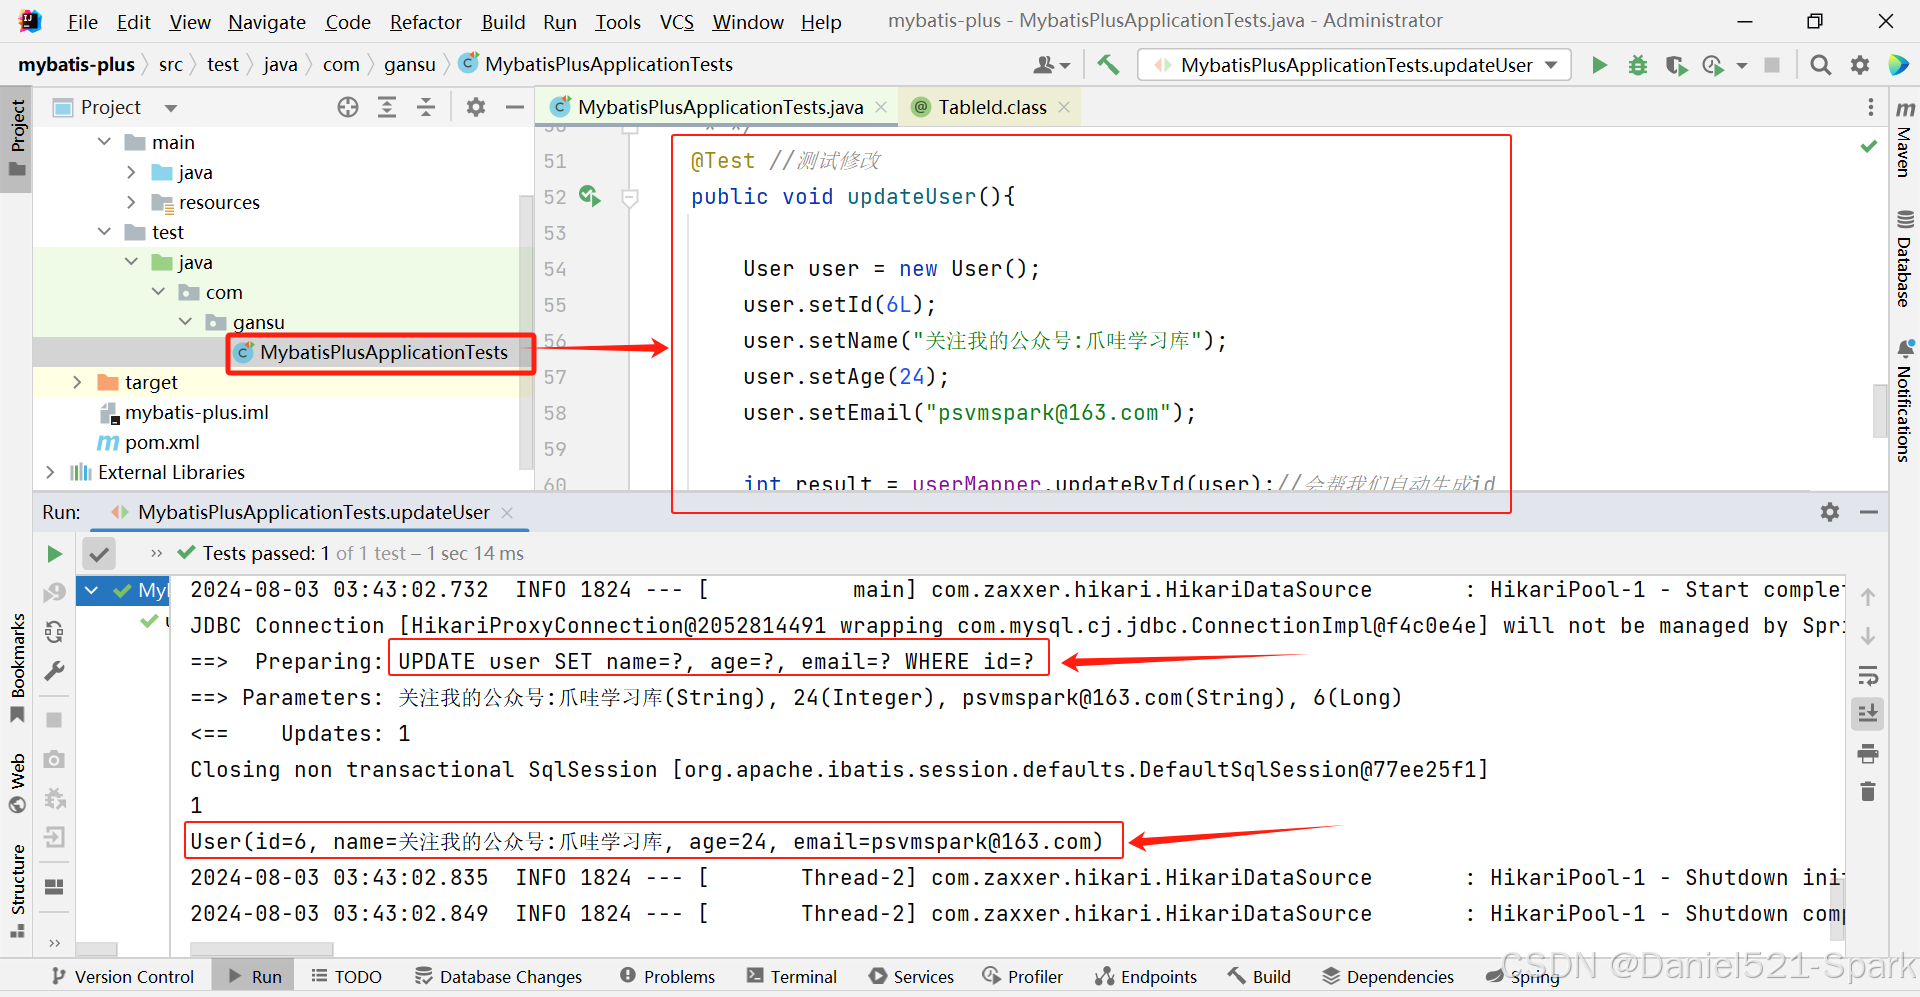Viewport: 1920px width, 997px height.
Task: Toggle the Bookmarks tool window
Action: pyautogui.click(x=17, y=667)
